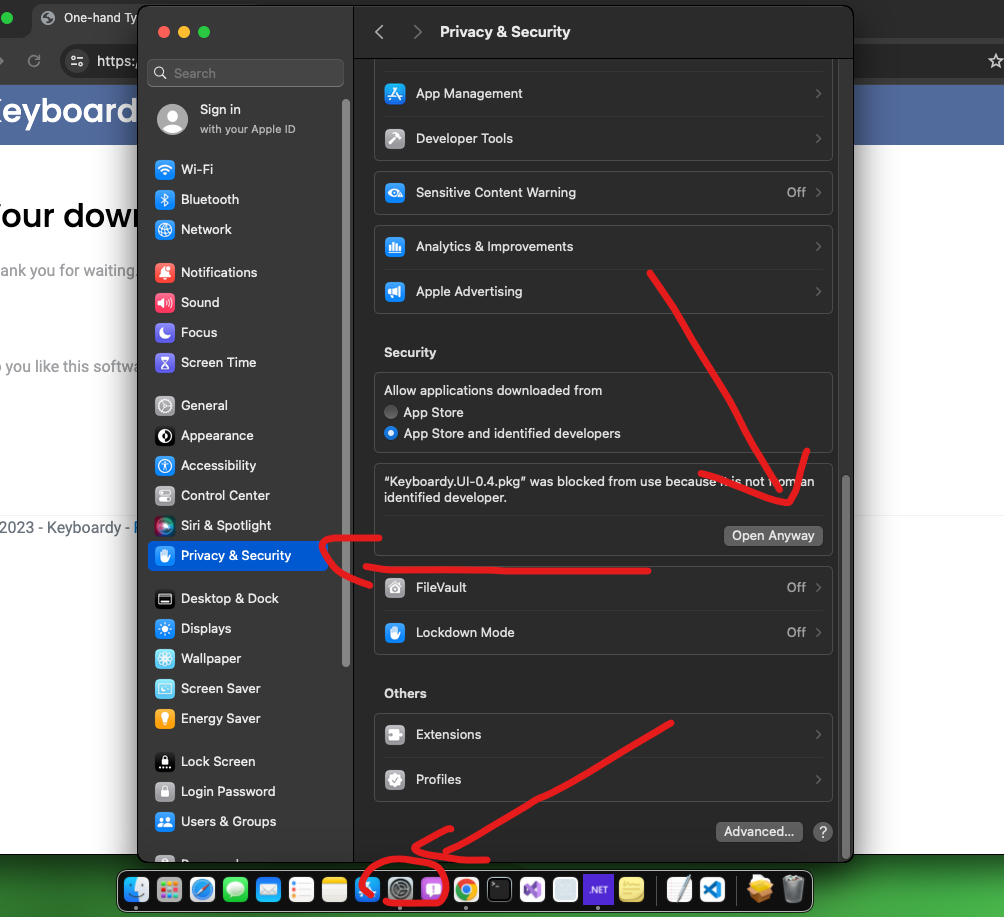This screenshot has width=1004, height=917.
Task: Click the Focus moon icon
Action: pyautogui.click(x=165, y=333)
